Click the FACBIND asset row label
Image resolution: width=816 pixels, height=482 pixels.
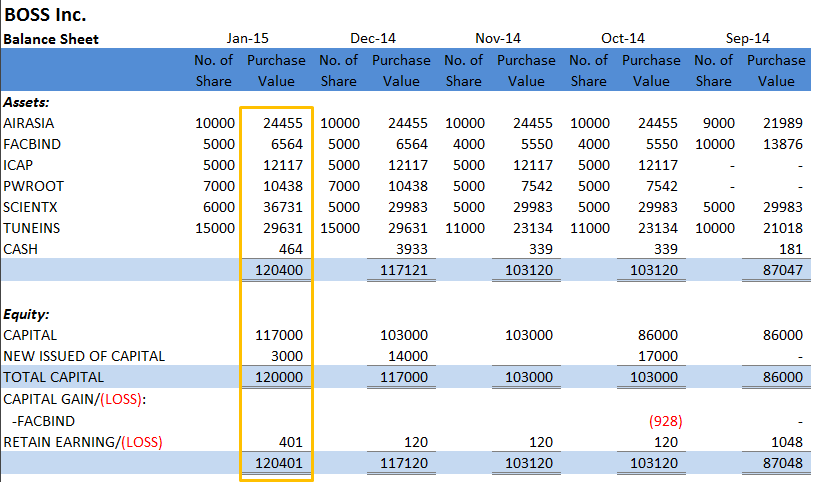click(32, 144)
